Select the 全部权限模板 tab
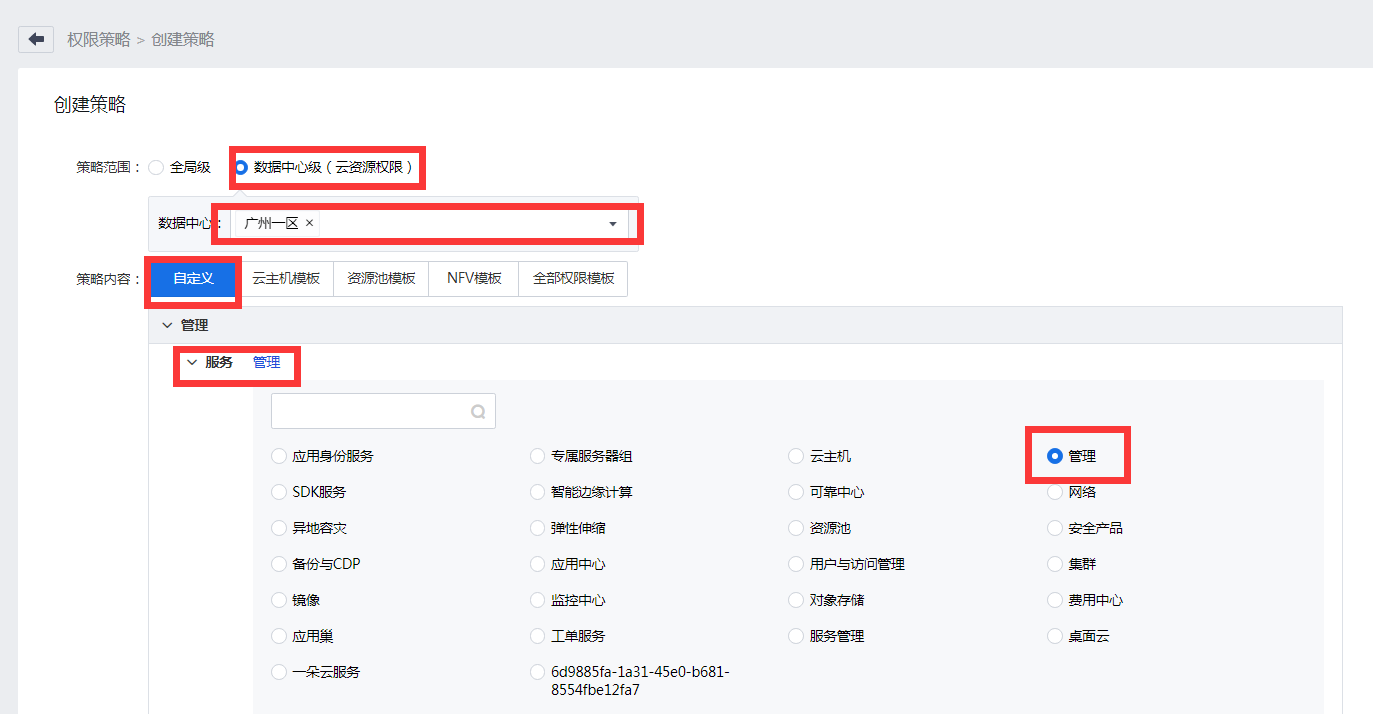The height and width of the screenshot is (714, 1373). point(573,279)
